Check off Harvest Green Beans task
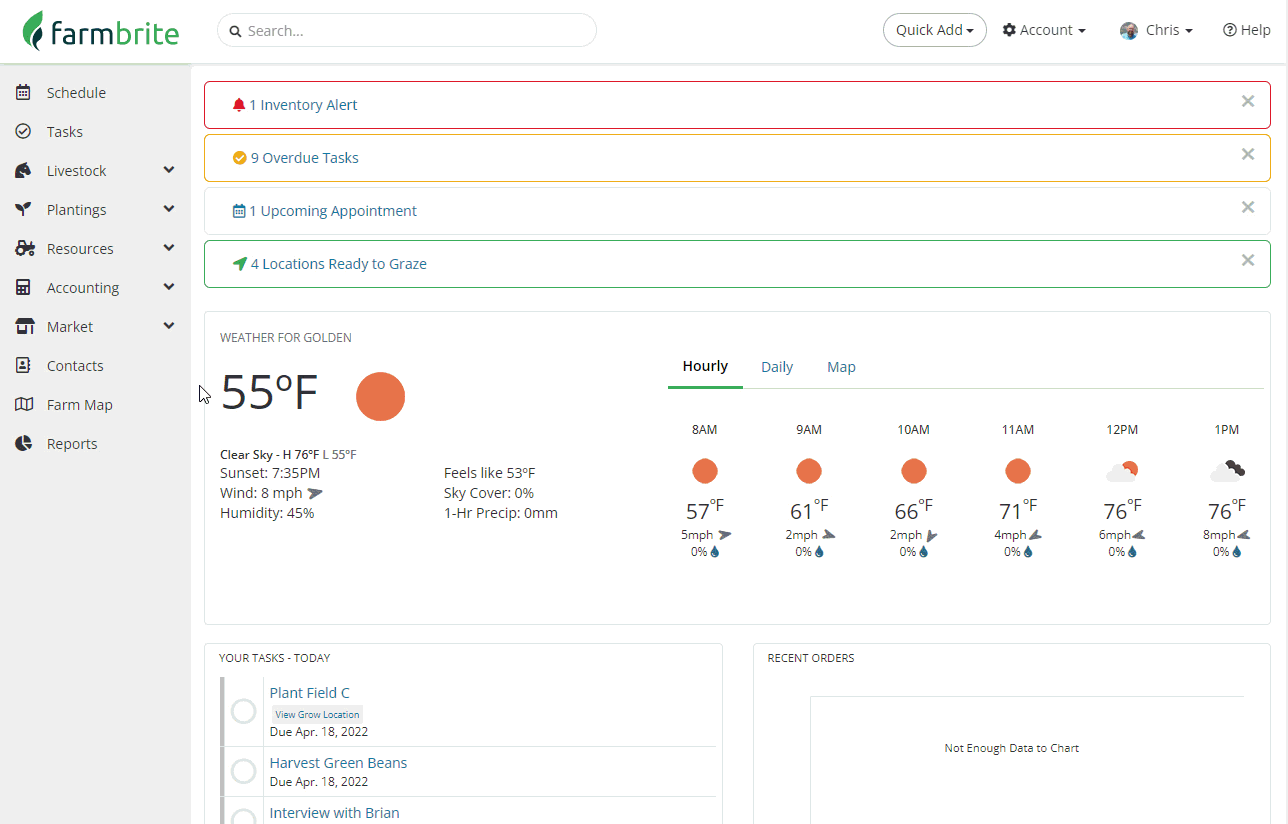The height and width of the screenshot is (824, 1288). click(244, 771)
